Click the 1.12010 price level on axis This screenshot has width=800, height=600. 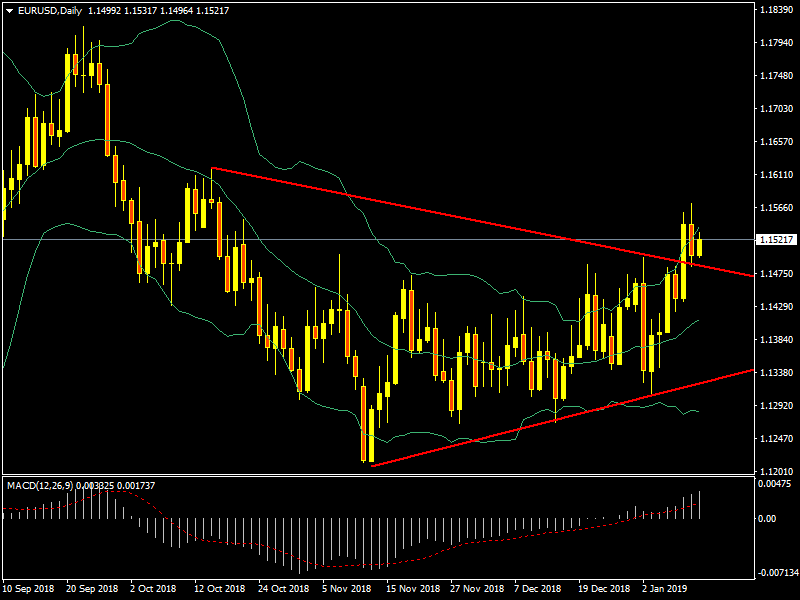[x=777, y=471]
